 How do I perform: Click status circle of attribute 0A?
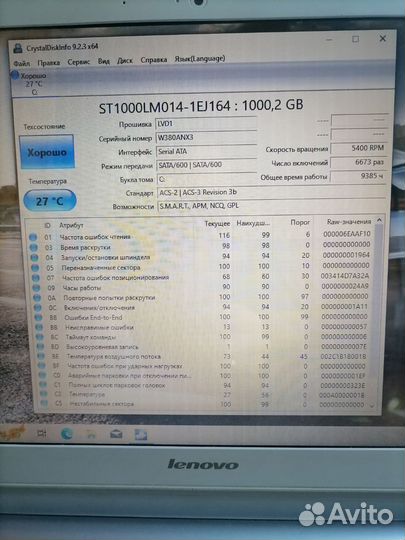point(37,298)
